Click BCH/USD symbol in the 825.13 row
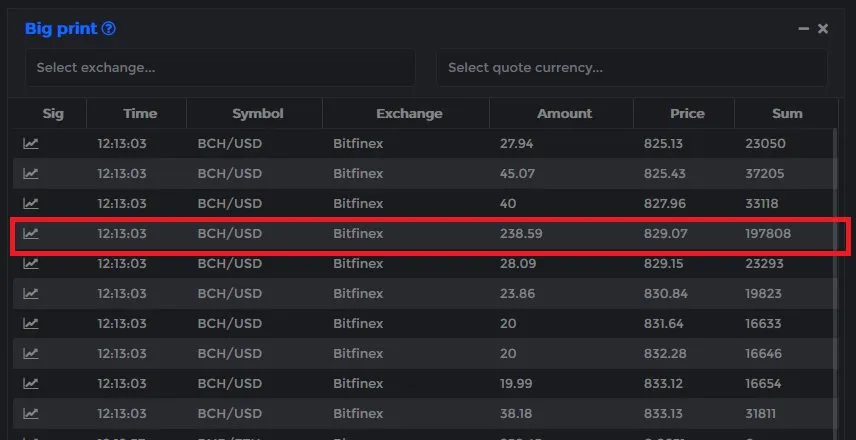Image resolution: width=856 pixels, height=440 pixels. pyautogui.click(x=230, y=144)
